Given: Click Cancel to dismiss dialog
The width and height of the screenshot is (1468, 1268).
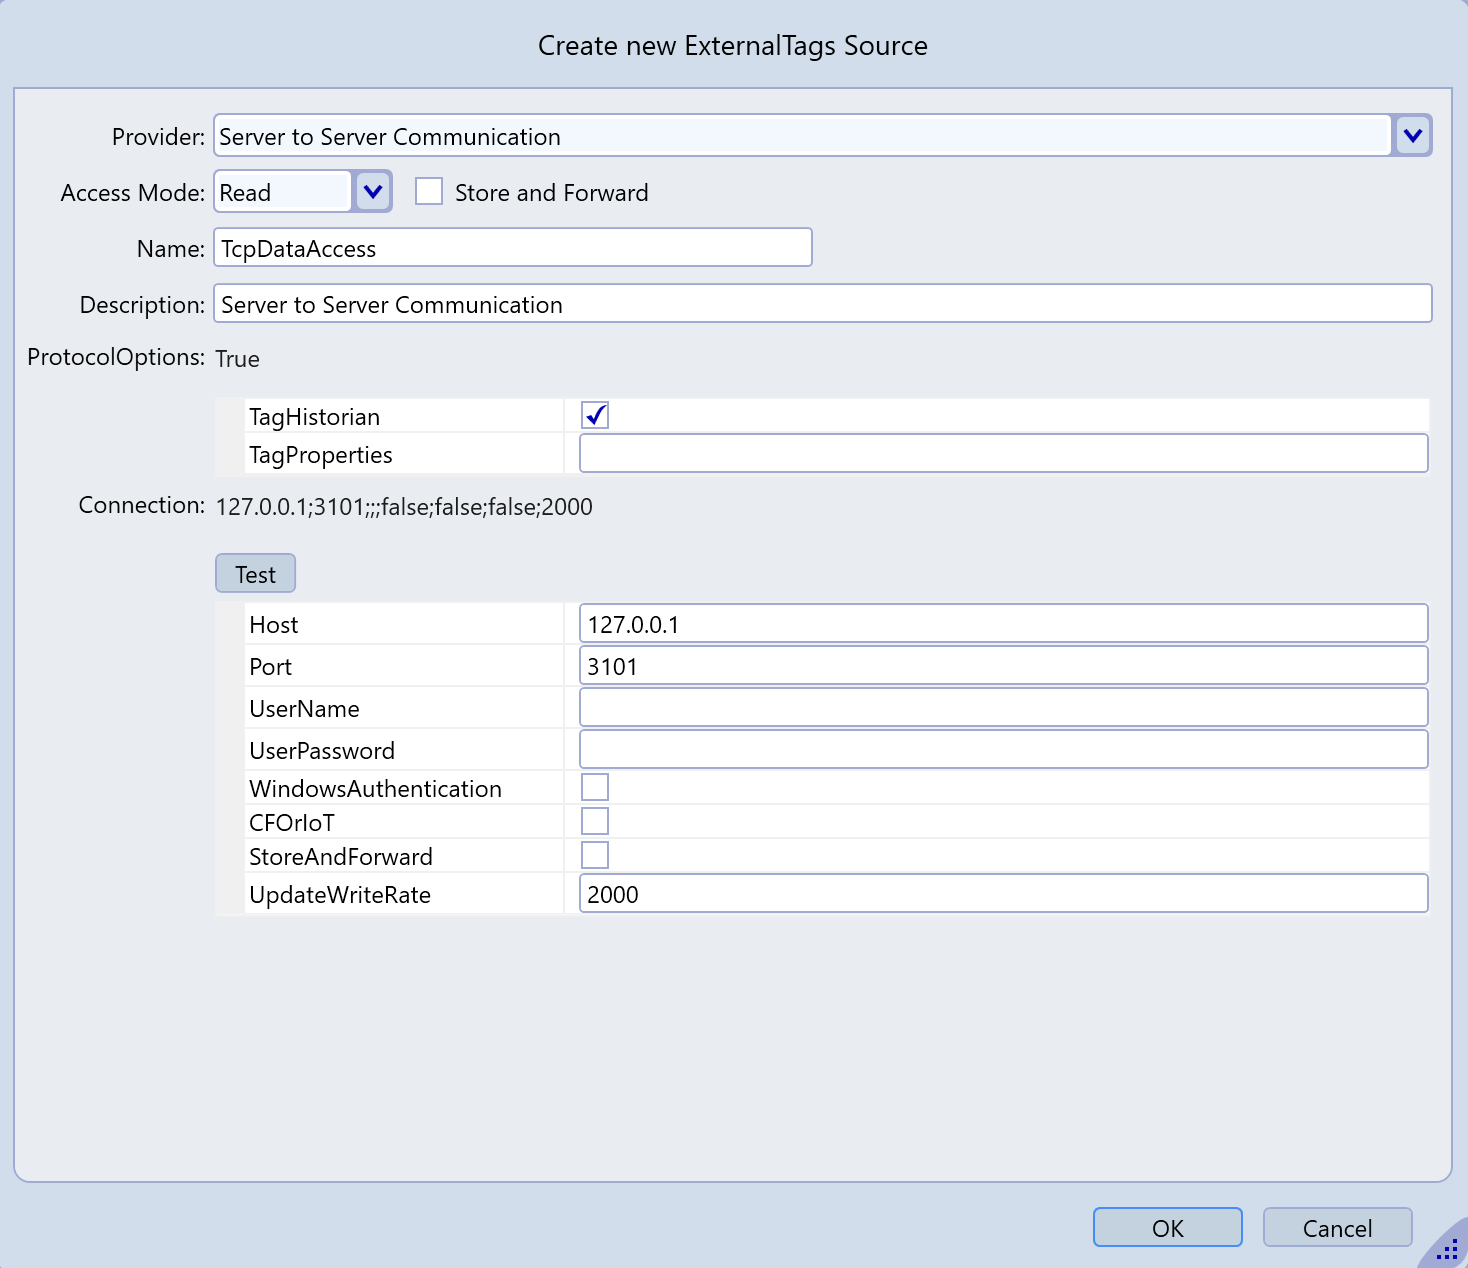Looking at the screenshot, I should click(x=1337, y=1228).
